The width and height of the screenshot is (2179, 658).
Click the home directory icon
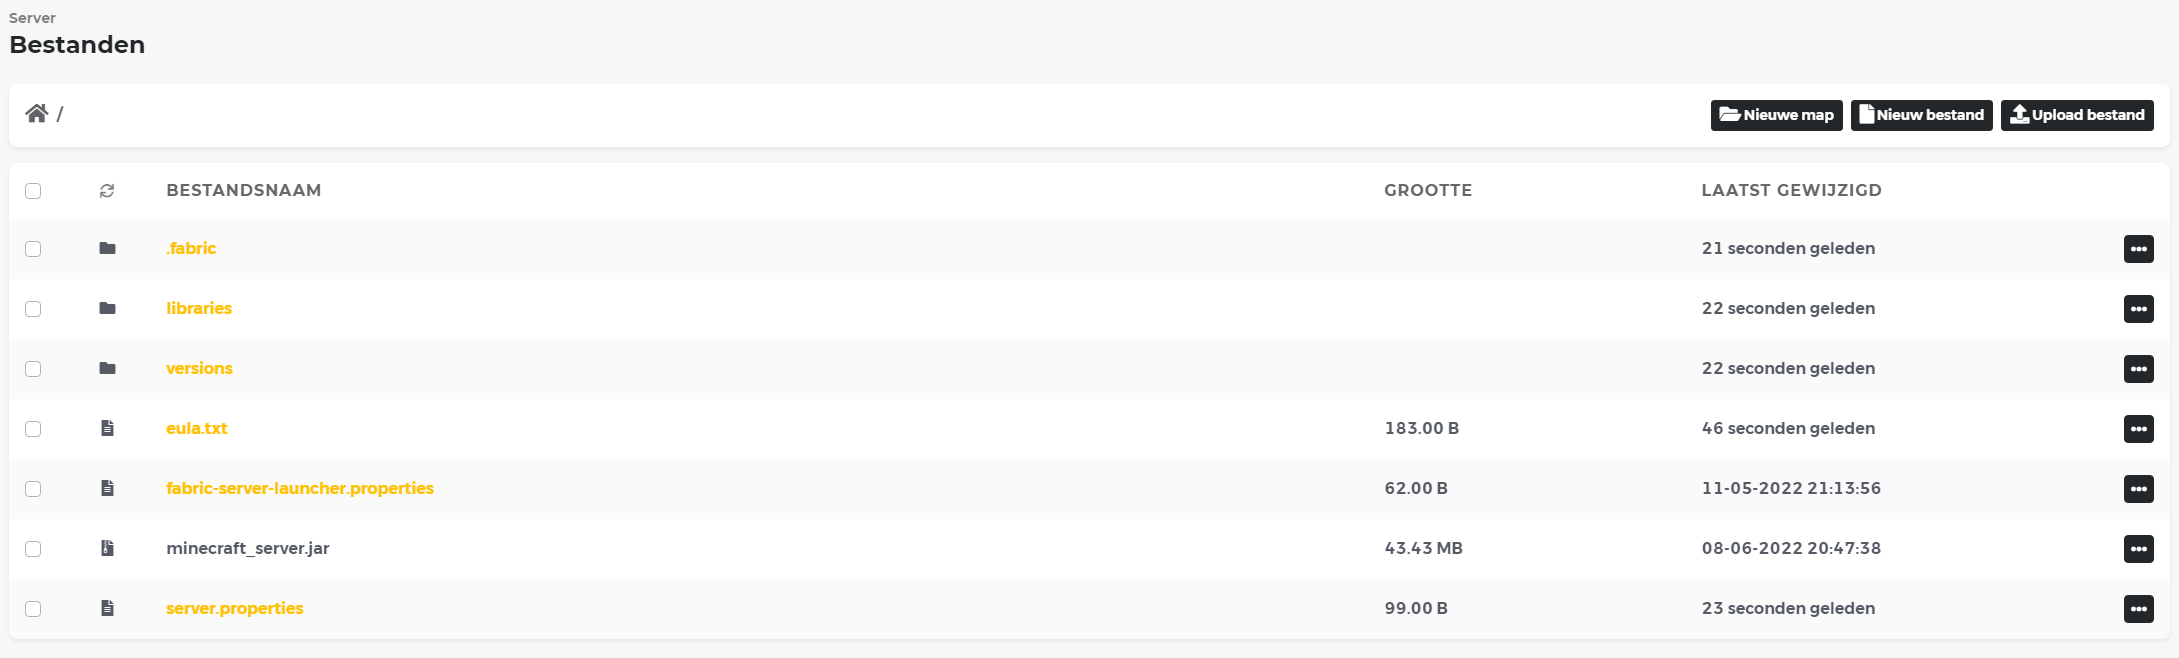coord(37,114)
